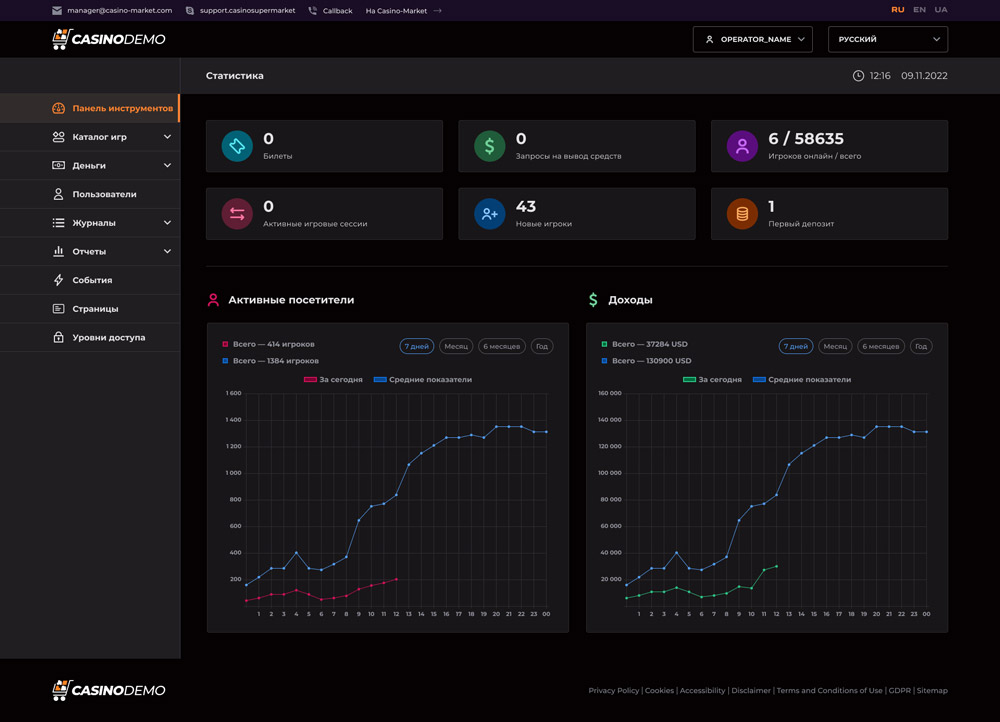Viewport: 1000px width, 722px height.
Task: Click the Privacy Policy footer link
Action: pos(613,691)
